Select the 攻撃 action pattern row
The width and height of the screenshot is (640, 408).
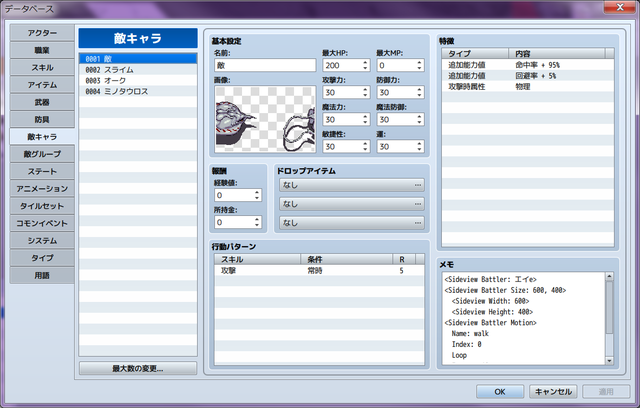point(319,271)
